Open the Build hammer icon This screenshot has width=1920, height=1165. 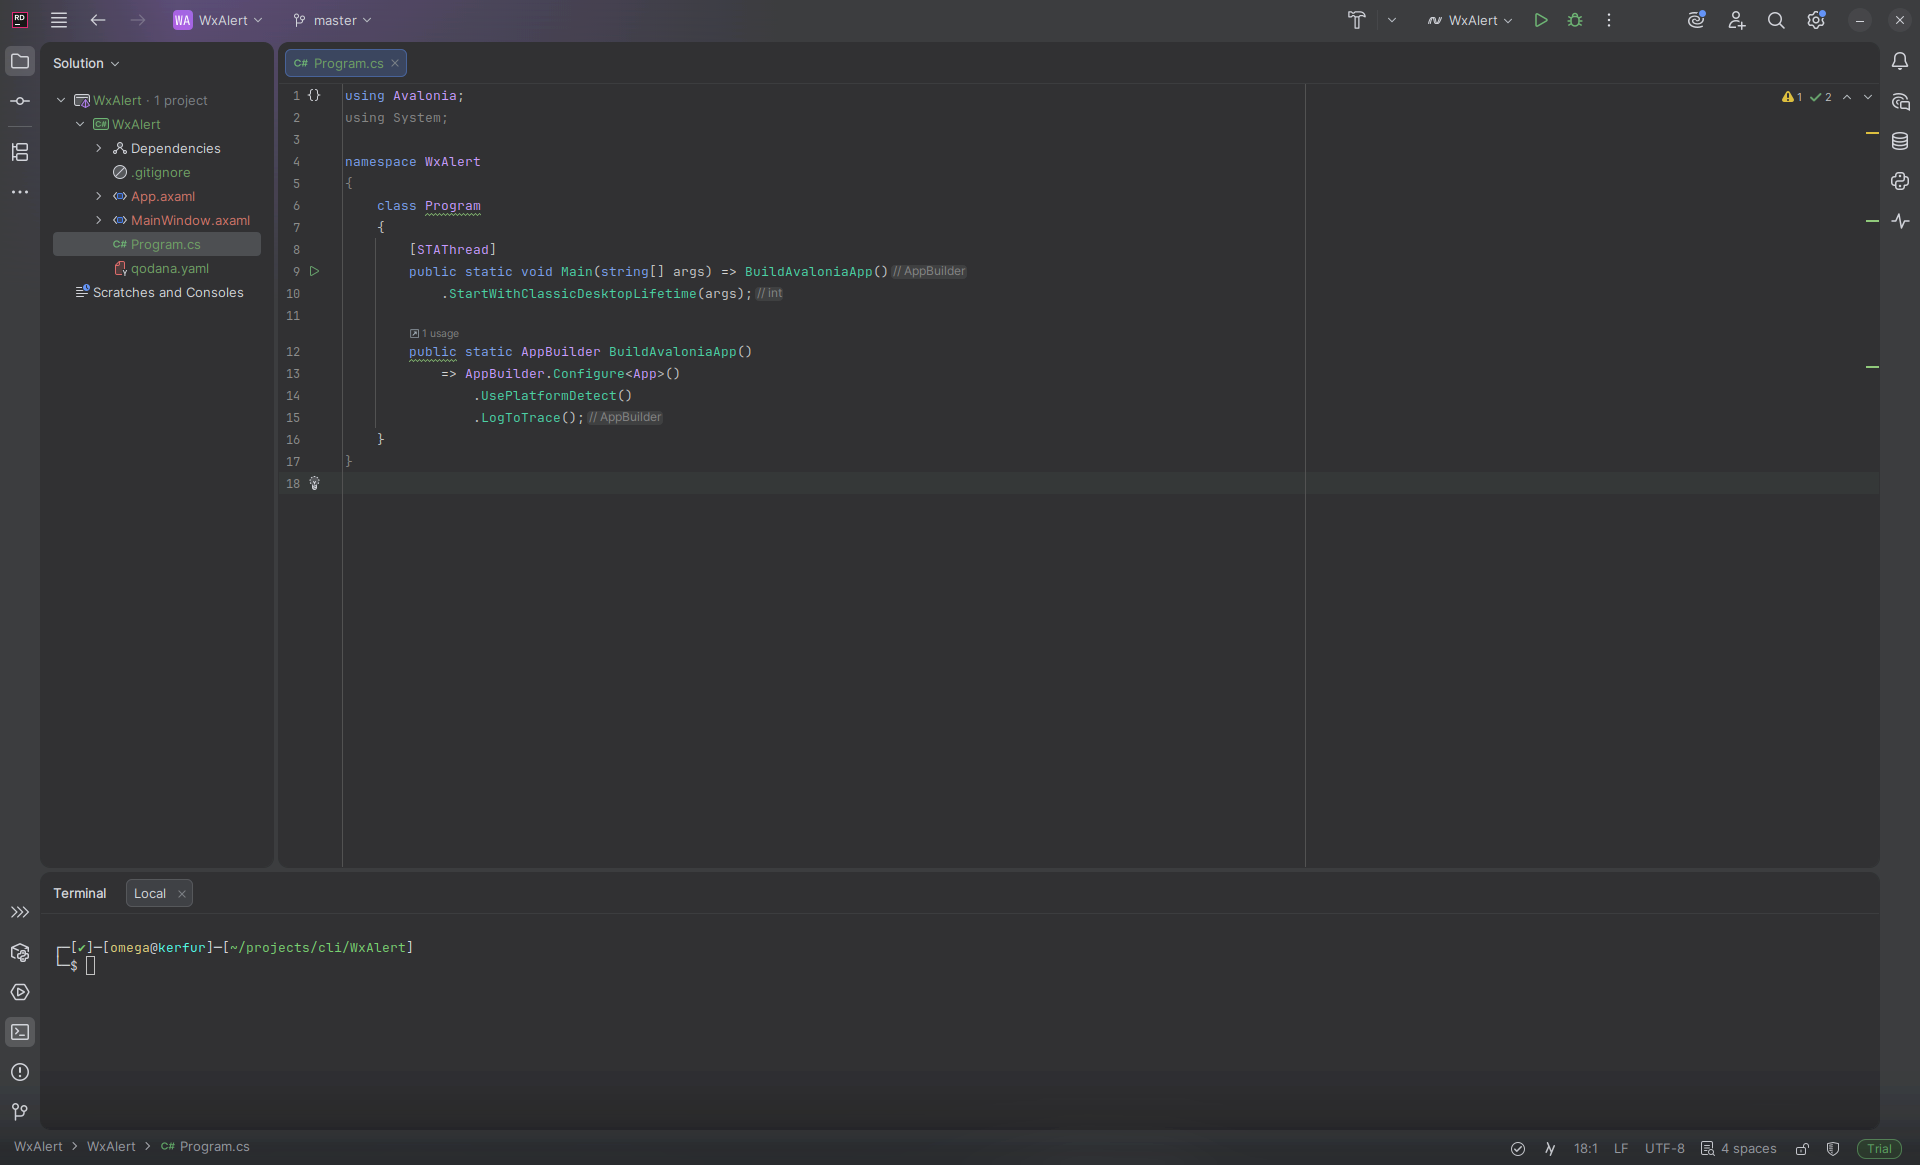(1356, 20)
